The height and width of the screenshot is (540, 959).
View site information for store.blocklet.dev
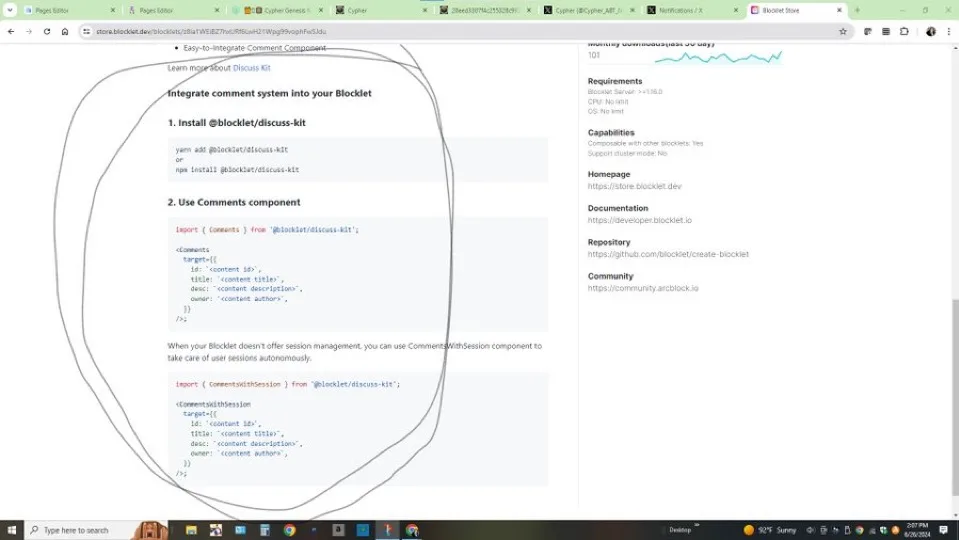click(x=87, y=31)
